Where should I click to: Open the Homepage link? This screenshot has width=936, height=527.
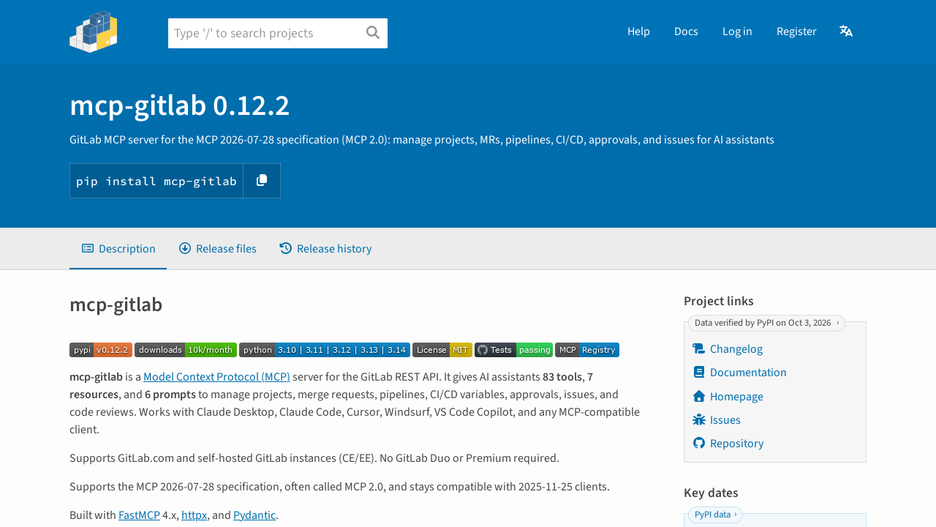737,396
